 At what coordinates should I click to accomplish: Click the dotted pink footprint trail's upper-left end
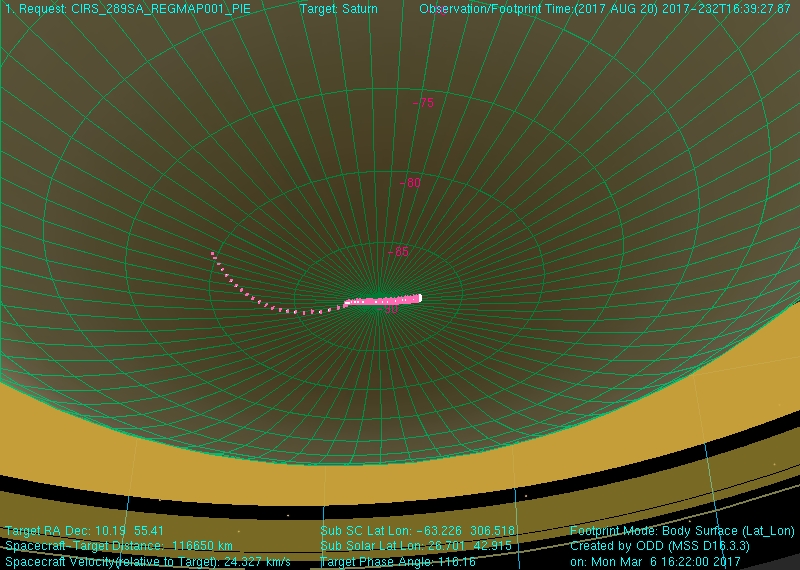213,254
